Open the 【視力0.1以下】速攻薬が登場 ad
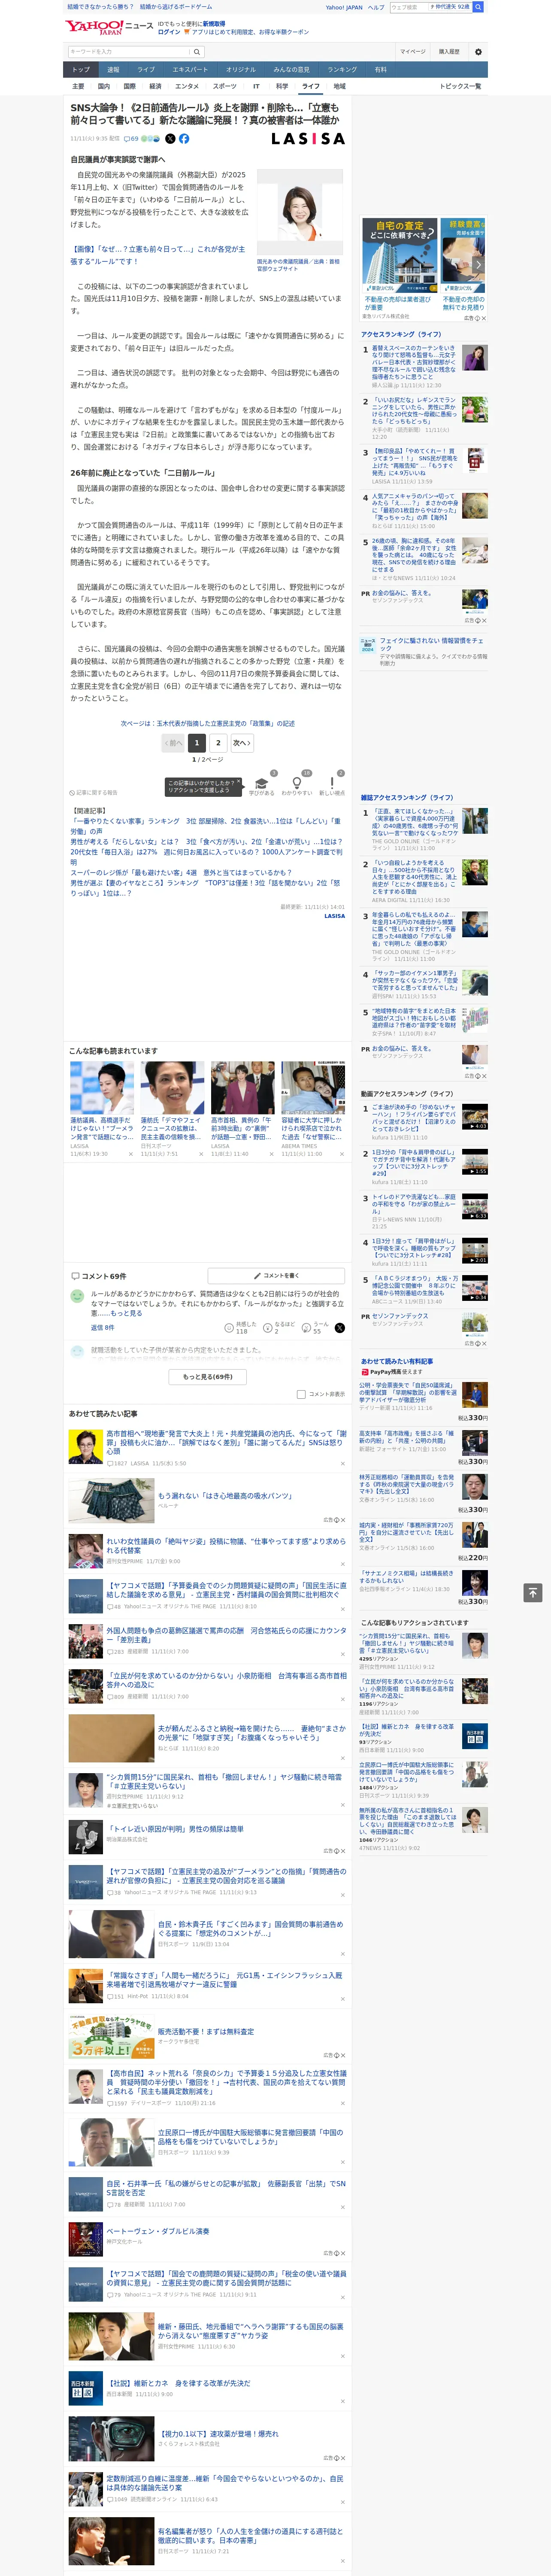Viewport: 551px width, 2576px height. pyautogui.click(x=218, y=2434)
